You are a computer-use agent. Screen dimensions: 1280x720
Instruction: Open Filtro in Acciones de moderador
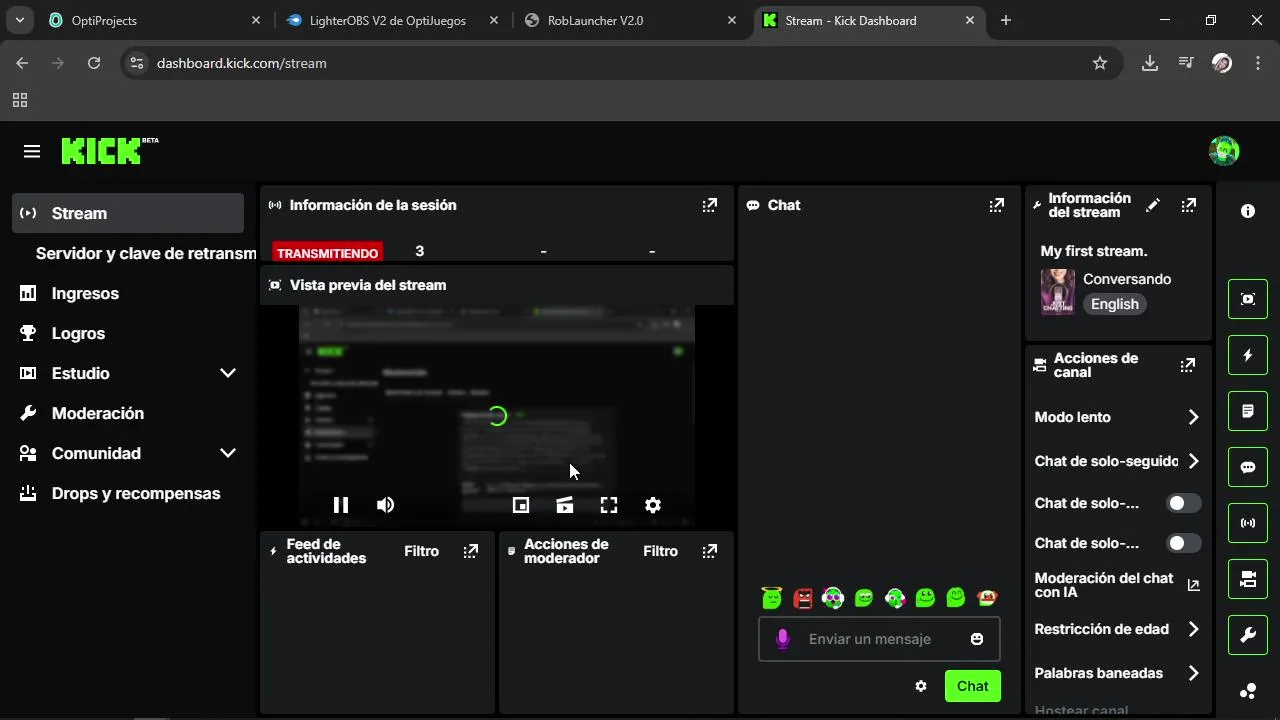coord(660,551)
